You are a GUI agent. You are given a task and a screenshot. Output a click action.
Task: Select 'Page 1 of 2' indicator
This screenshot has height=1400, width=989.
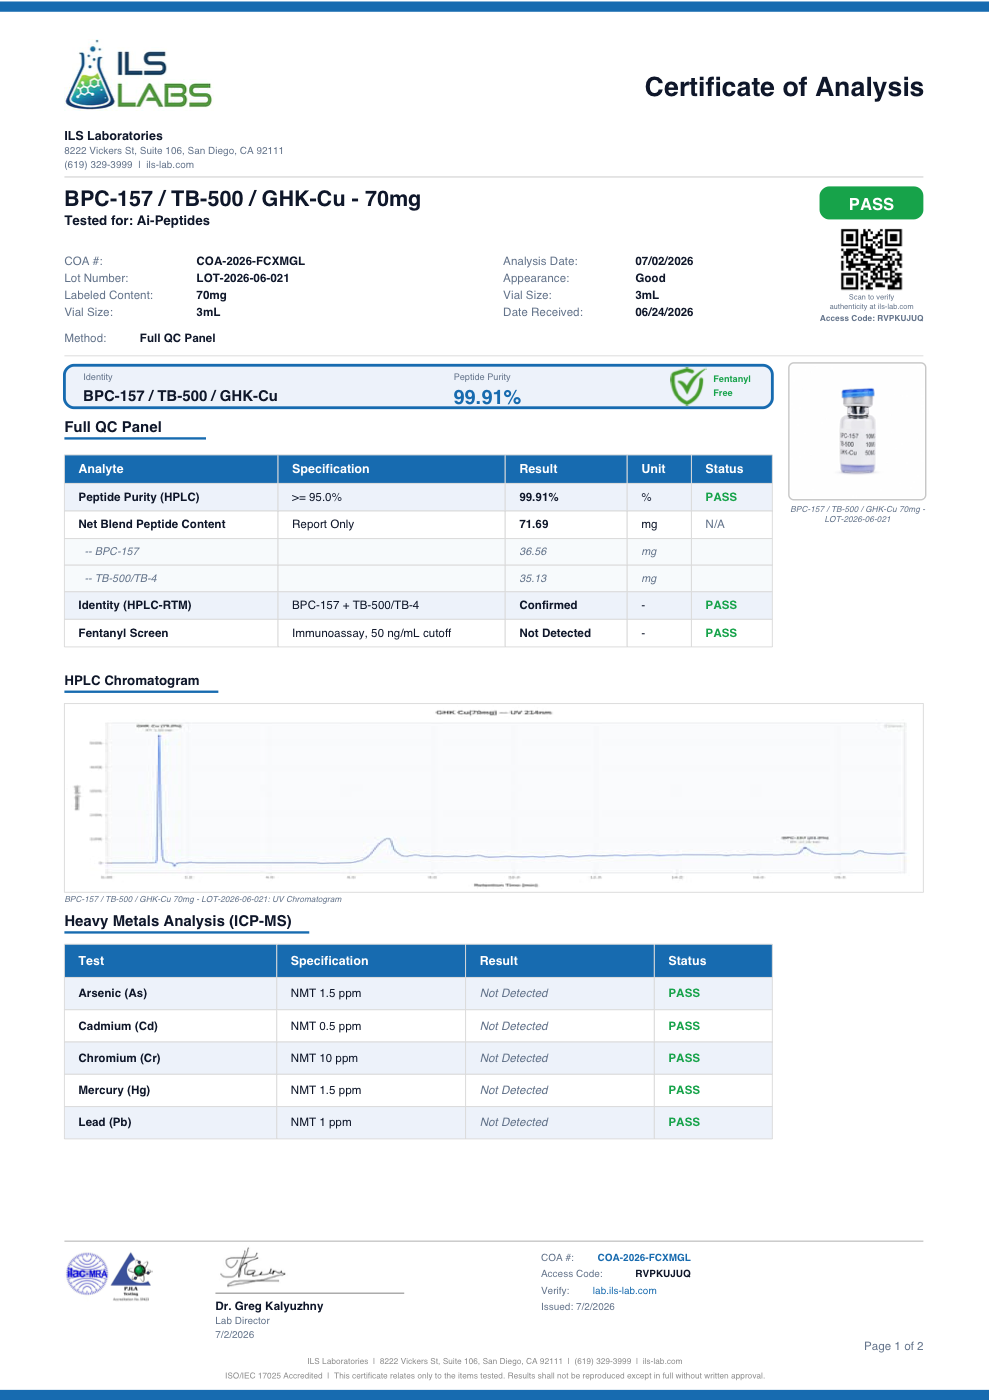coord(893,1346)
